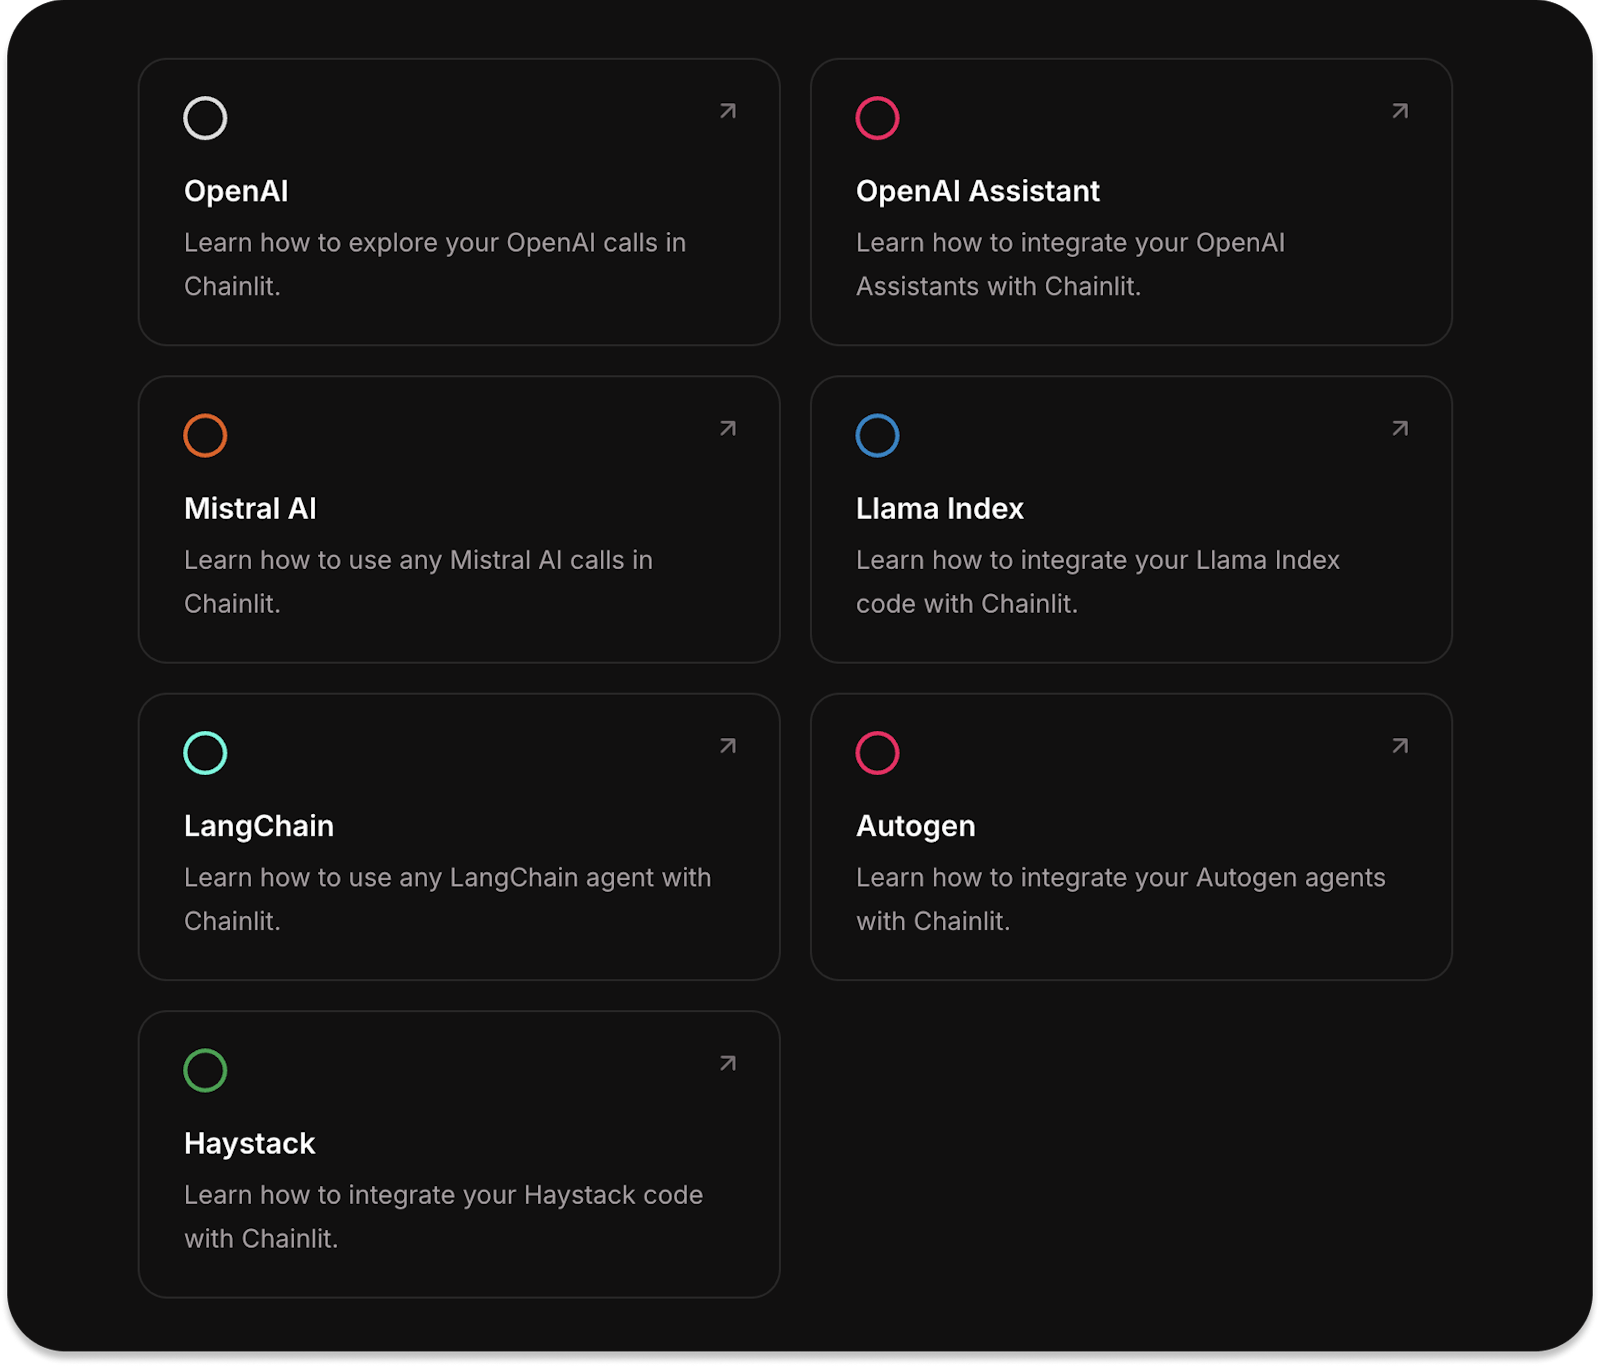Image resolution: width=1600 pixels, height=1366 pixels.
Task: Click the pink circle icon on OpenAI Assistant card
Action: pyautogui.click(x=877, y=118)
